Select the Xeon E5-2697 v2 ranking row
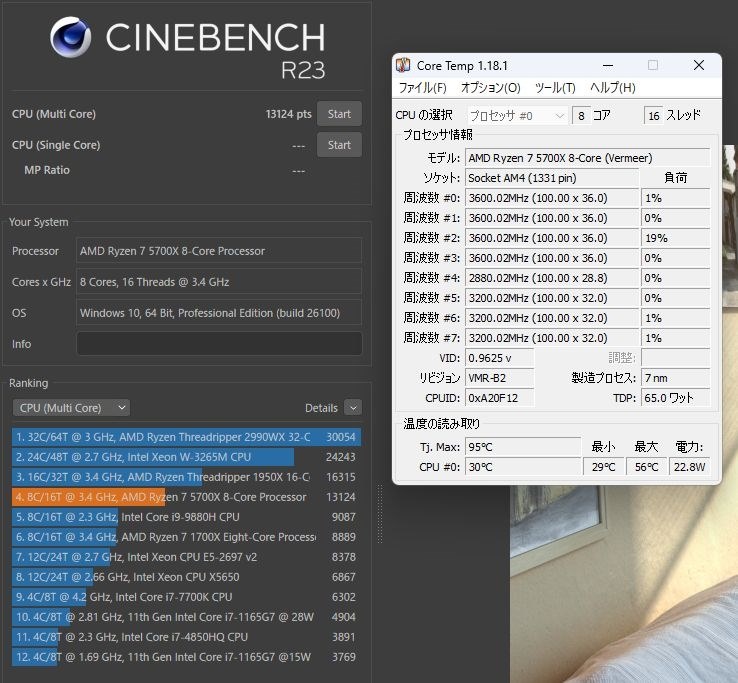The height and width of the screenshot is (683, 738). (x=186, y=557)
